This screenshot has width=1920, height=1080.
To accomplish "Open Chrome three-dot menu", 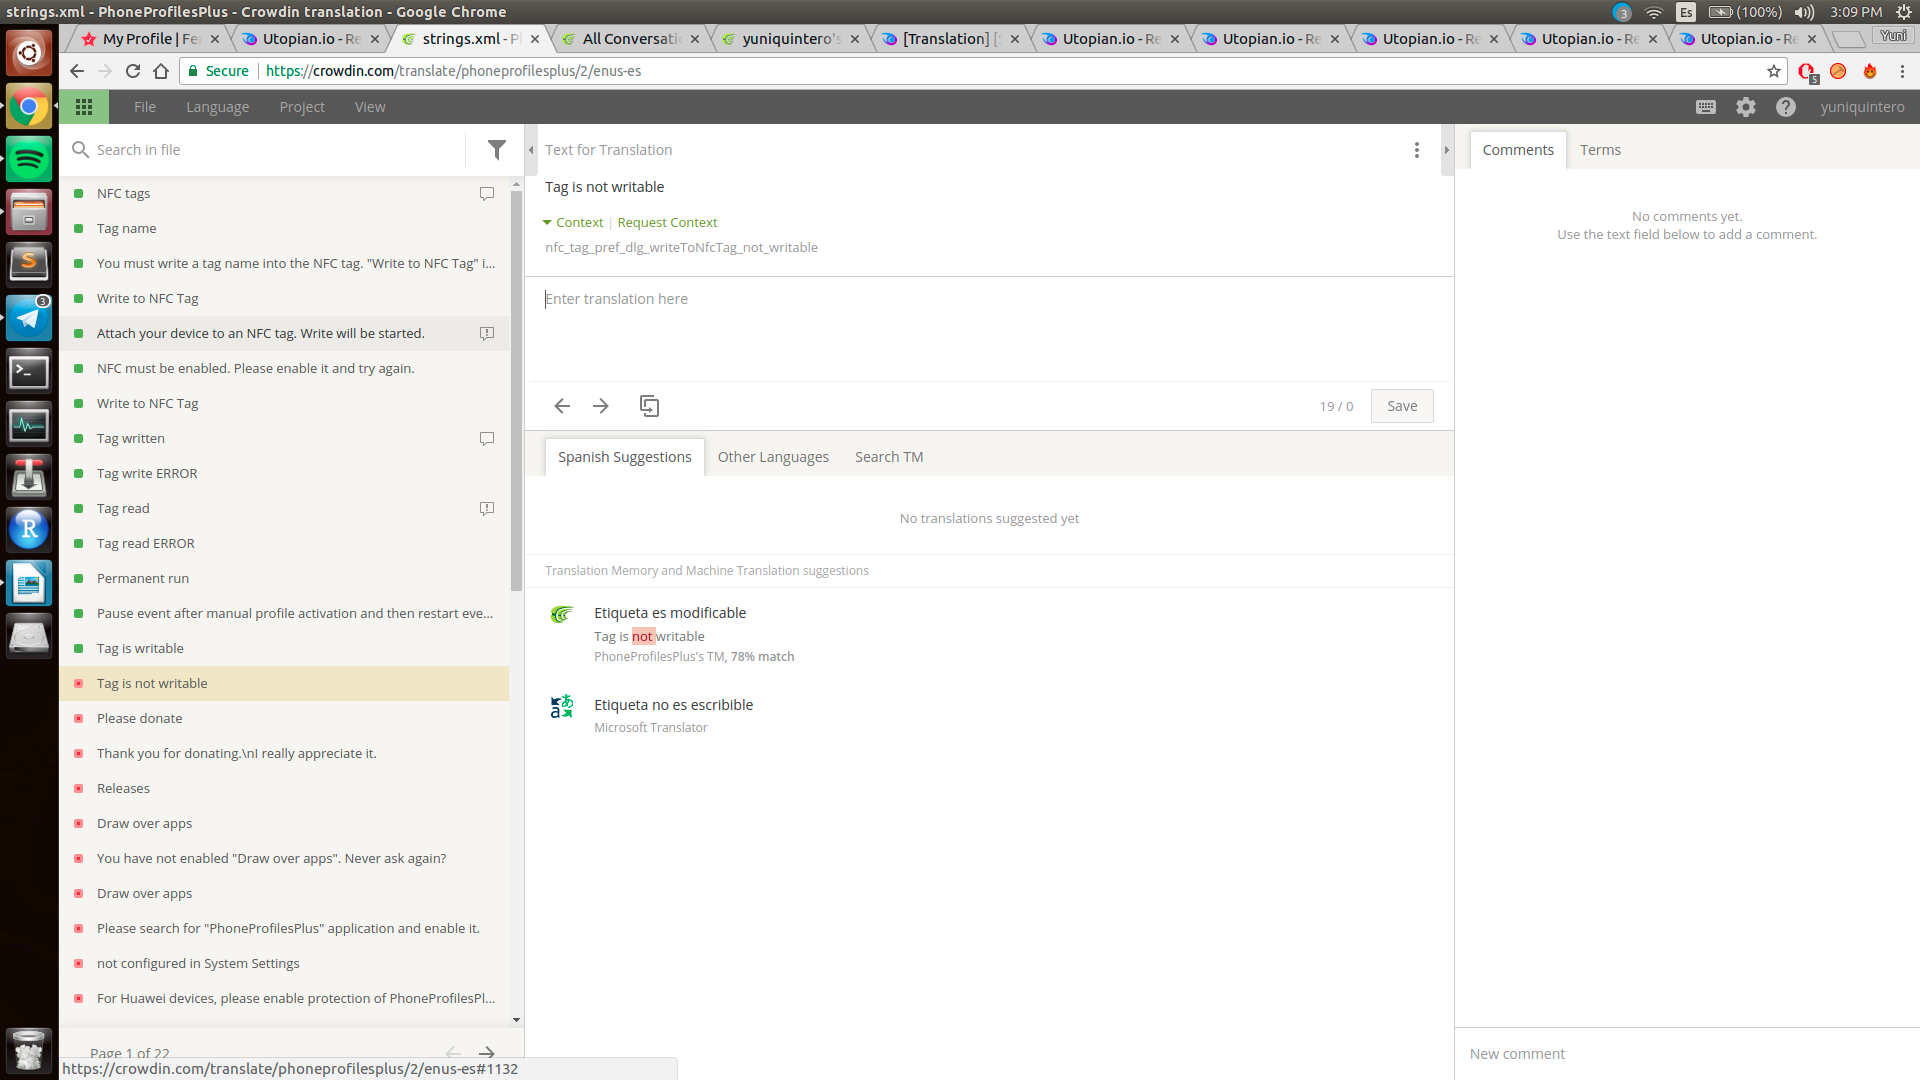I will coord(1902,71).
